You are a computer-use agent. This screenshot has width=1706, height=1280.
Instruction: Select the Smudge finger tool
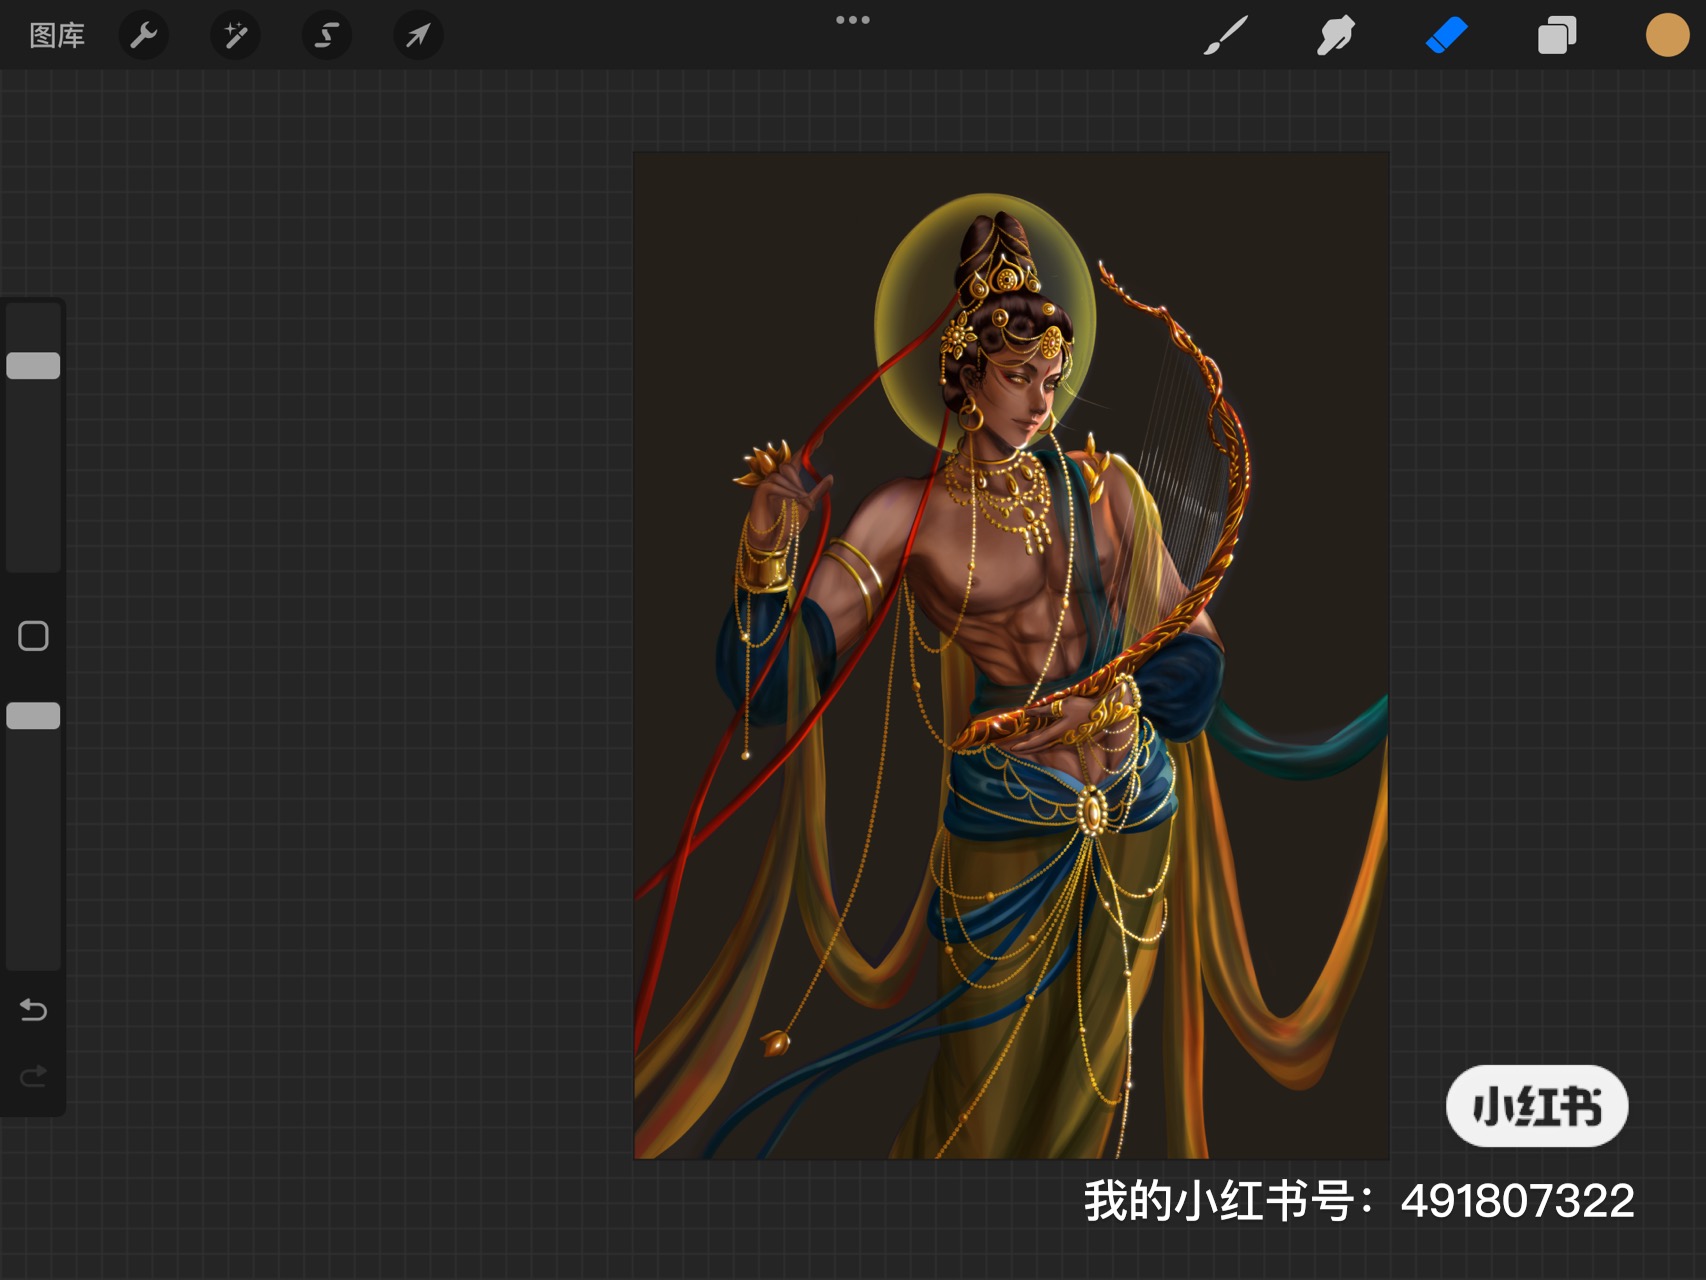pyautogui.click(x=1336, y=36)
